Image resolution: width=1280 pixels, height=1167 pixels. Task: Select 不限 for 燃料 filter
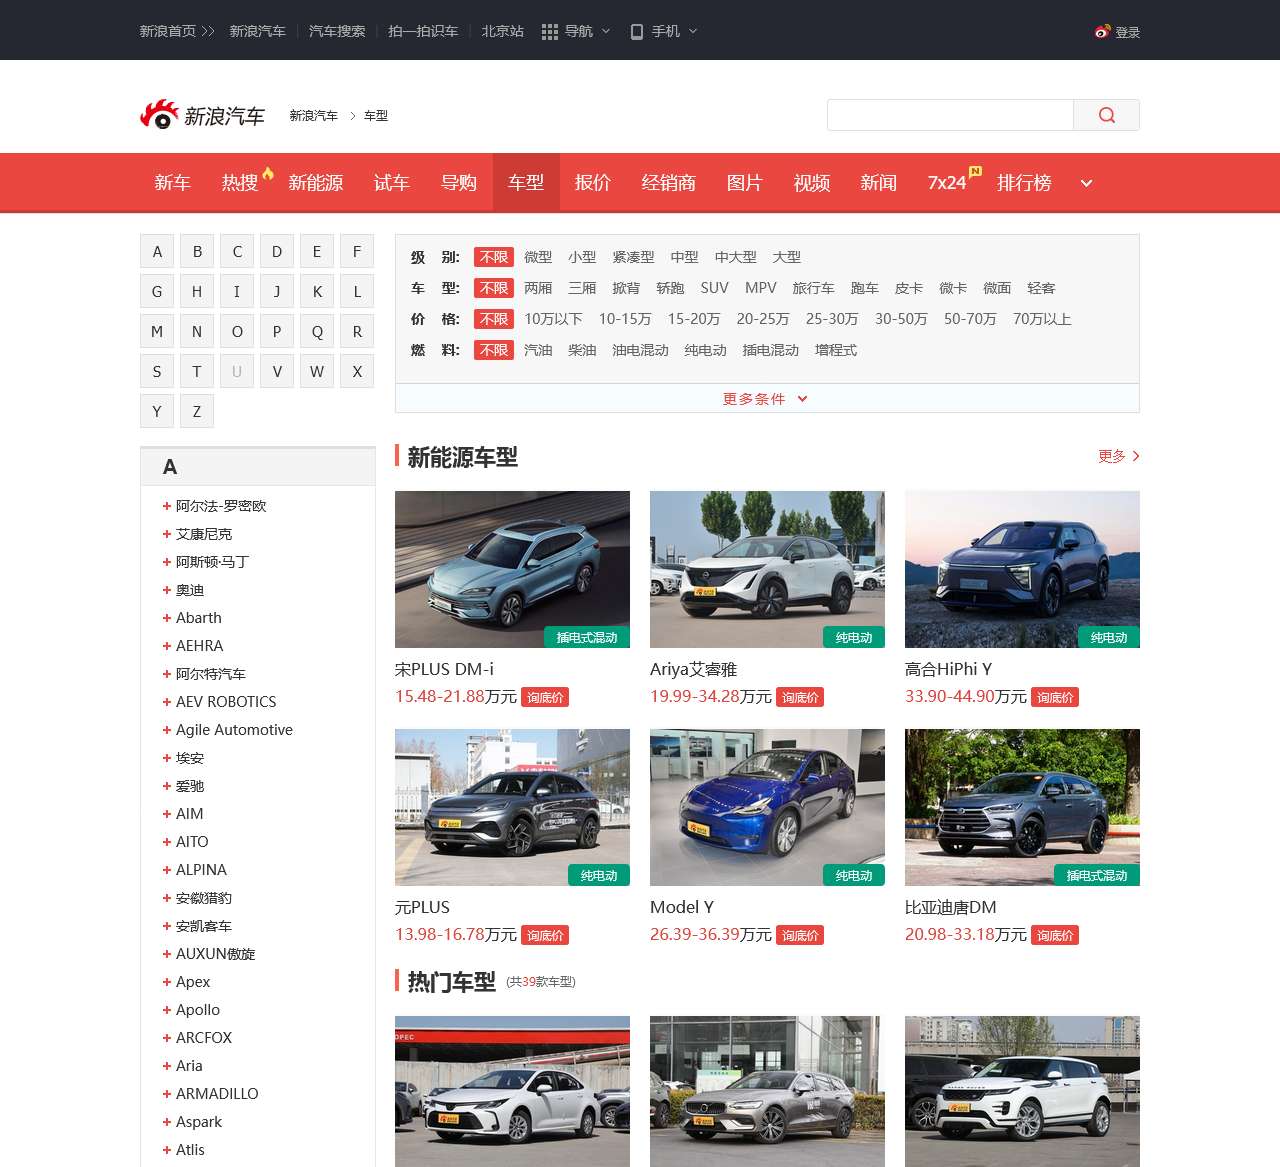click(x=494, y=350)
